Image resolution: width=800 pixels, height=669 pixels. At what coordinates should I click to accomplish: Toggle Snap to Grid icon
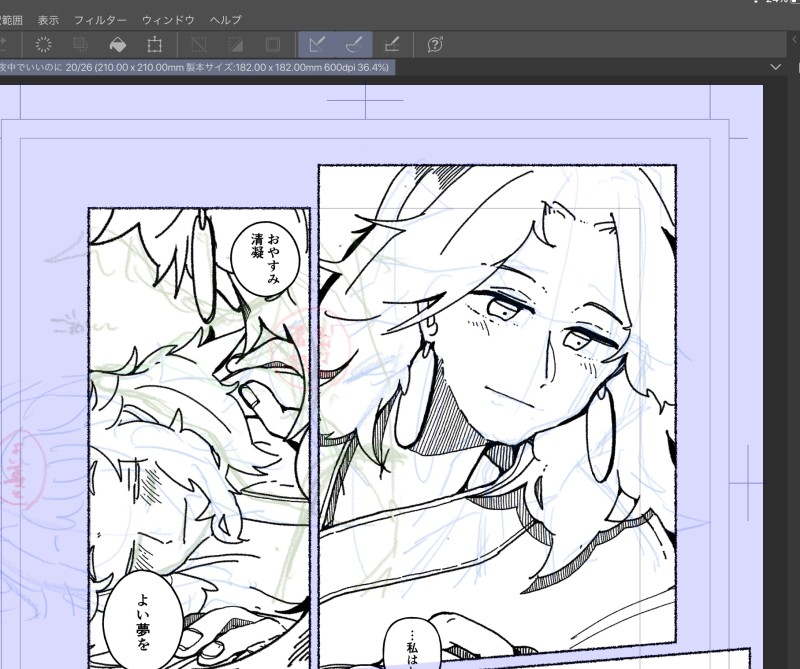392,45
